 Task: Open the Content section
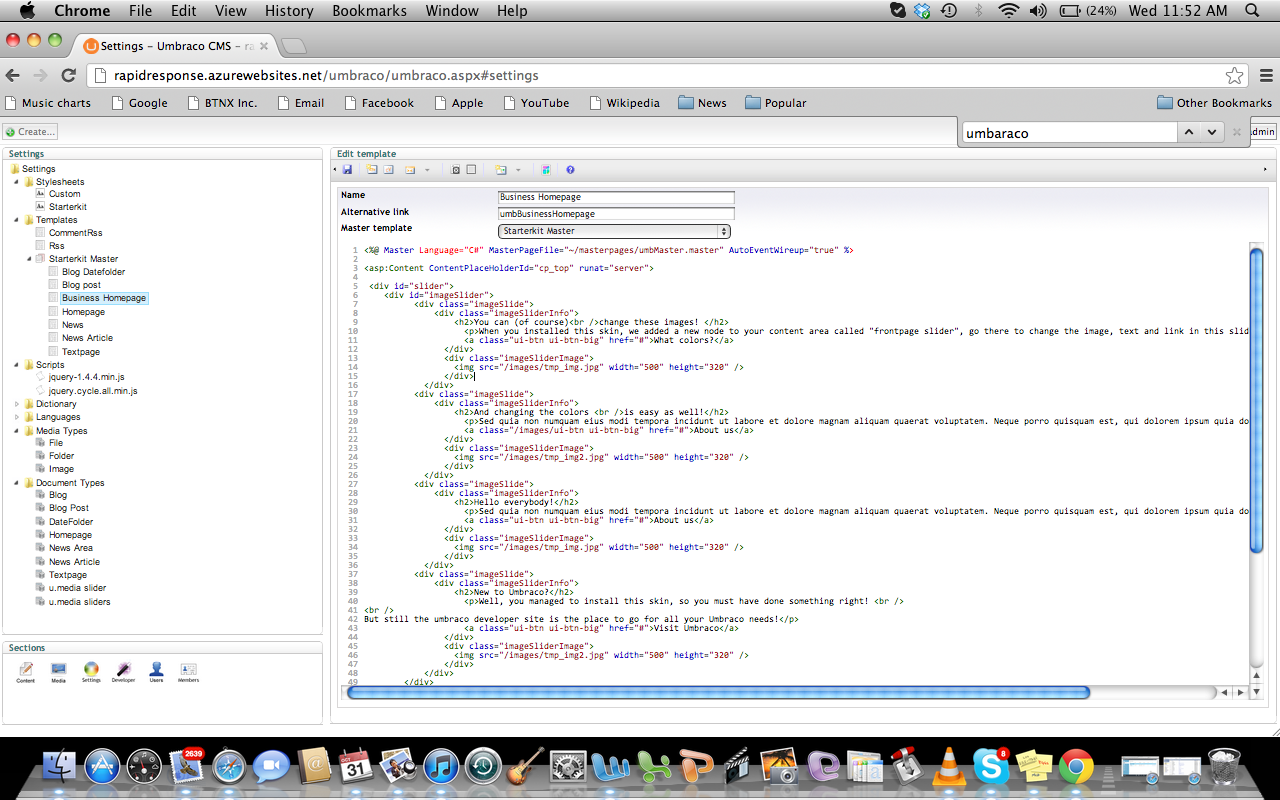[26, 672]
